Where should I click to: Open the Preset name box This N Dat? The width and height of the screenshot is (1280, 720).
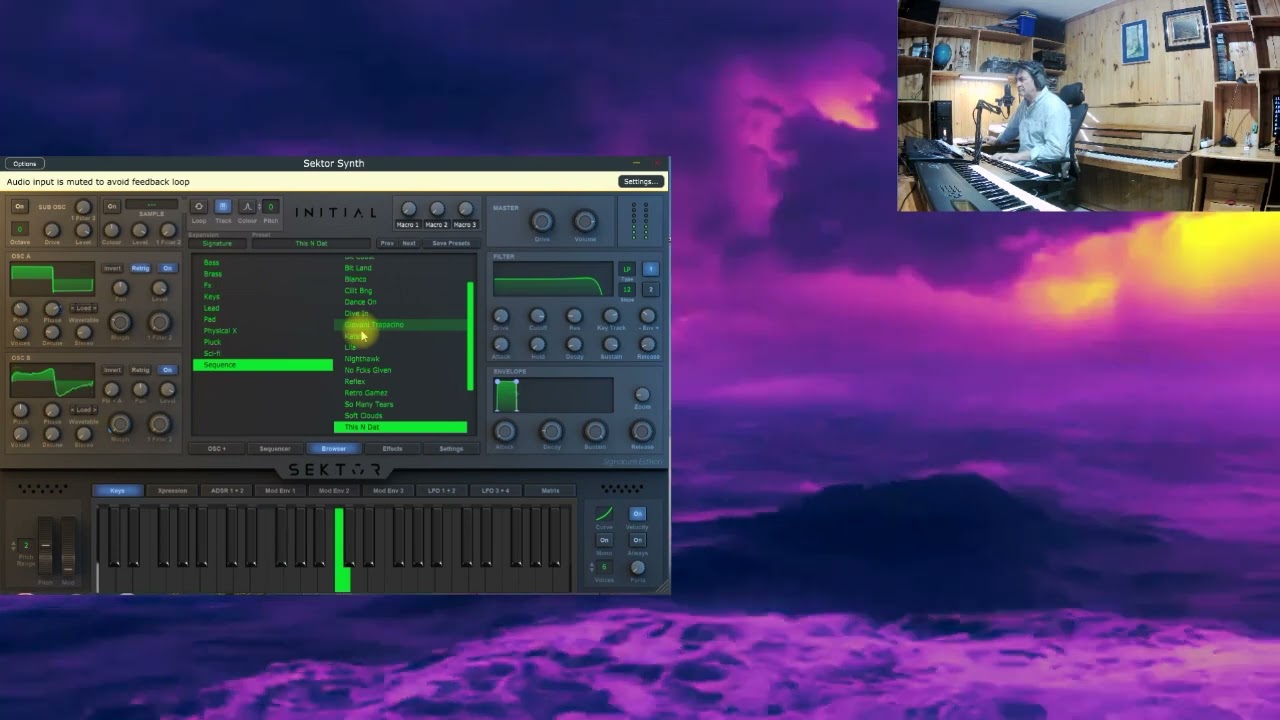[x=311, y=243]
